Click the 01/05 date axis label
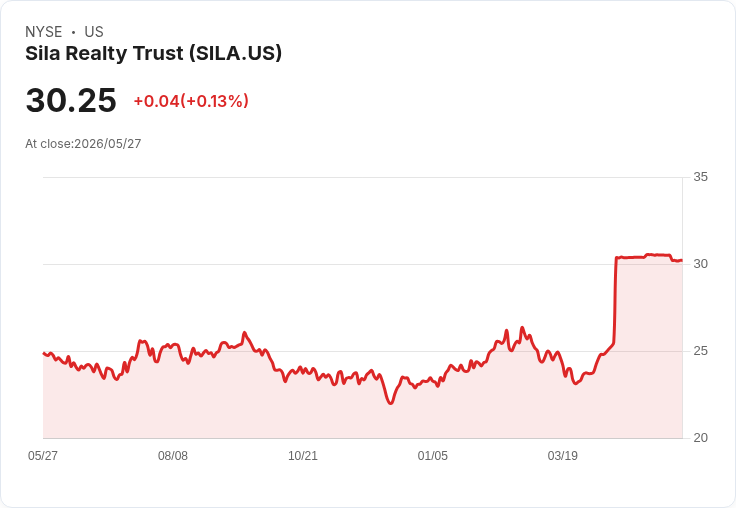 433,455
